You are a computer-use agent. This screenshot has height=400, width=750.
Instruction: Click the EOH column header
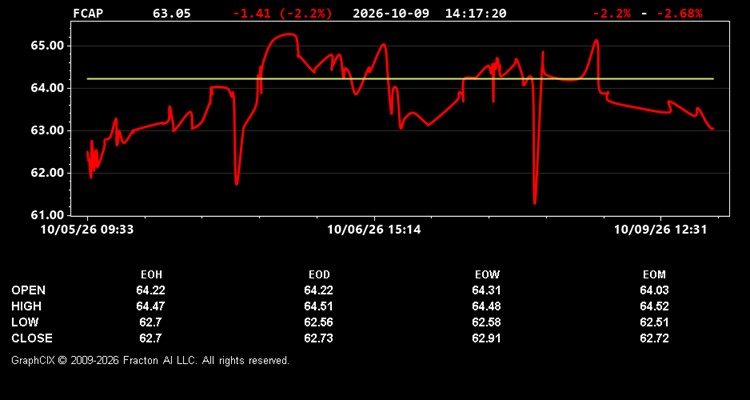(151, 275)
